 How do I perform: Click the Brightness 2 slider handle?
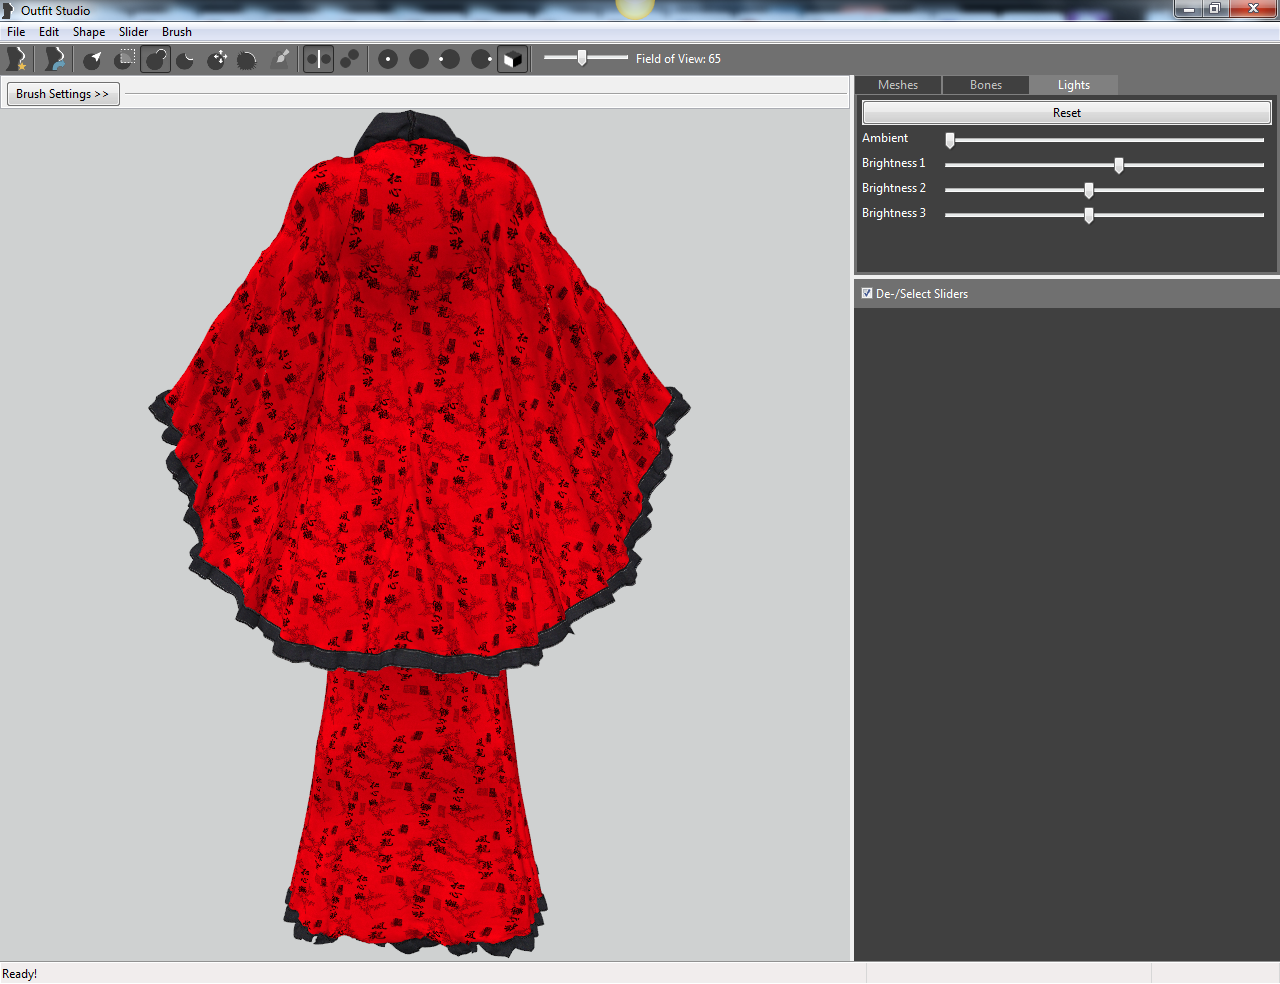tap(1089, 190)
